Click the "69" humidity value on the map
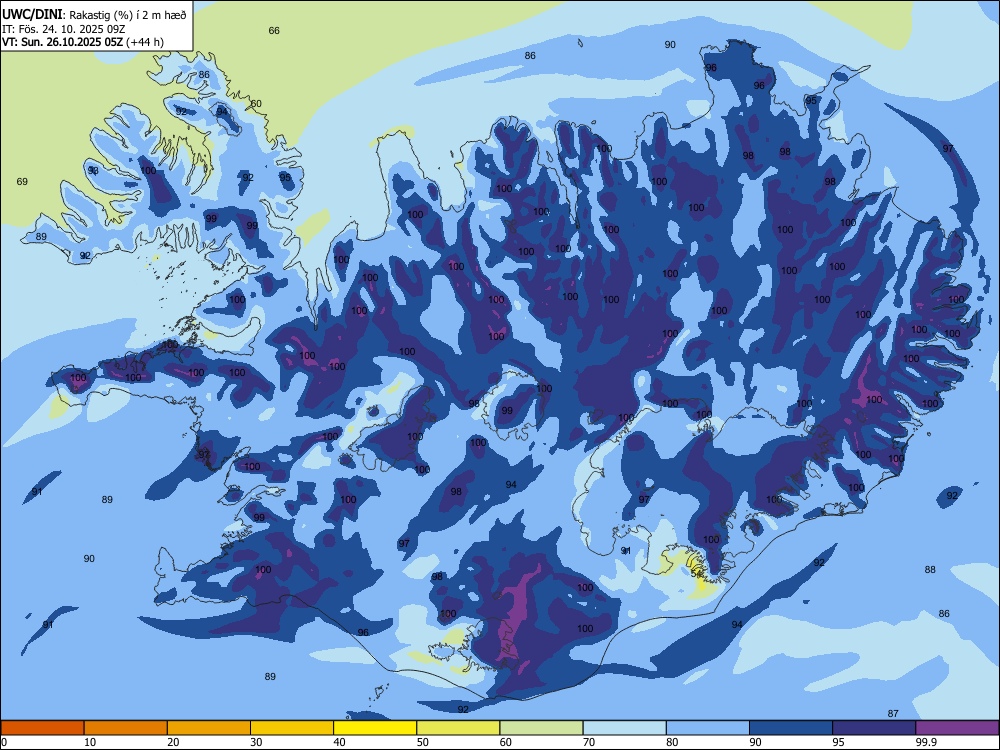Viewport: 1000px width, 750px height. [22, 182]
